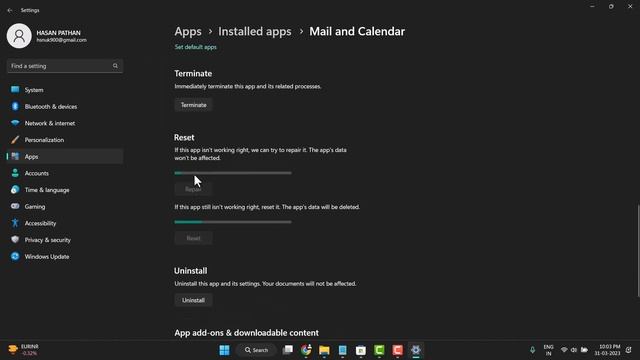Open Task View from the taskbar
The image size is (640, 360).
[x=288, y=350]
